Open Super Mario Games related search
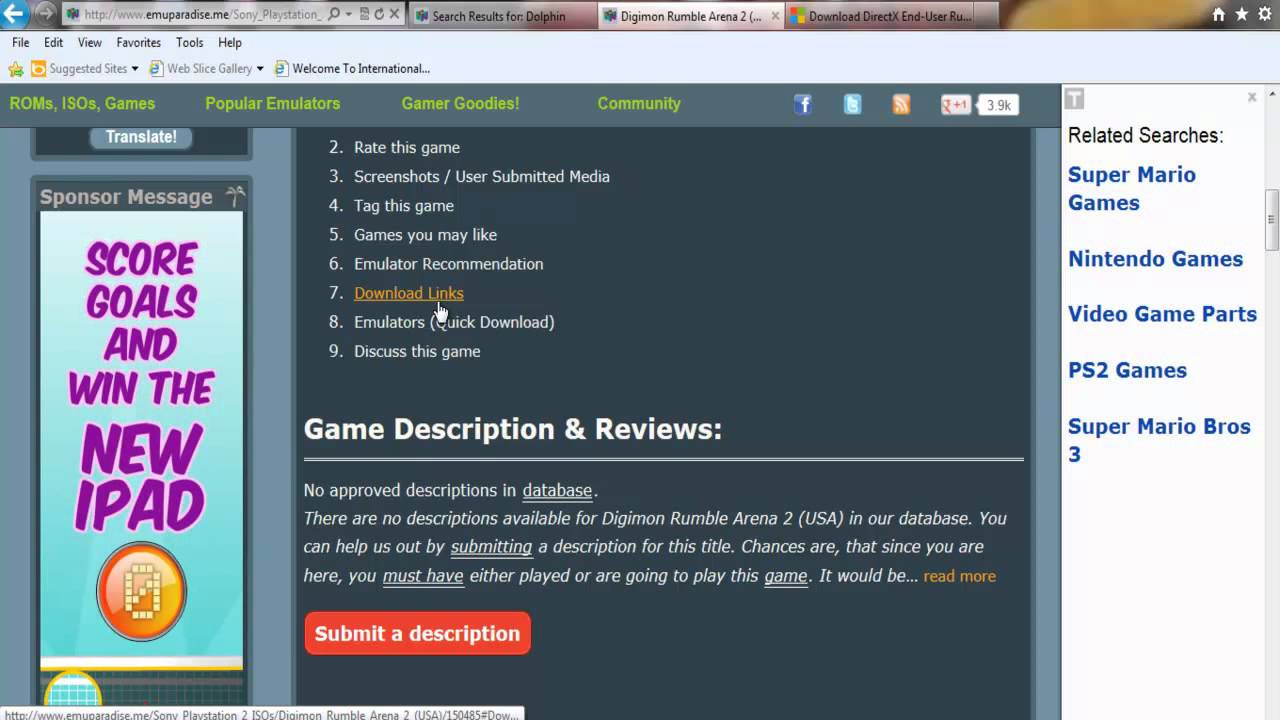 (x=1131, y=188)
